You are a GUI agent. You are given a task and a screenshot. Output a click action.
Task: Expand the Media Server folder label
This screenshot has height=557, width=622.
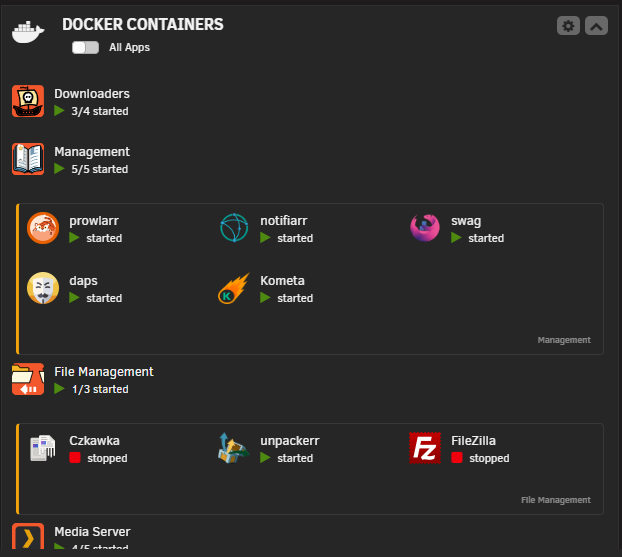(x=92, y=532)
